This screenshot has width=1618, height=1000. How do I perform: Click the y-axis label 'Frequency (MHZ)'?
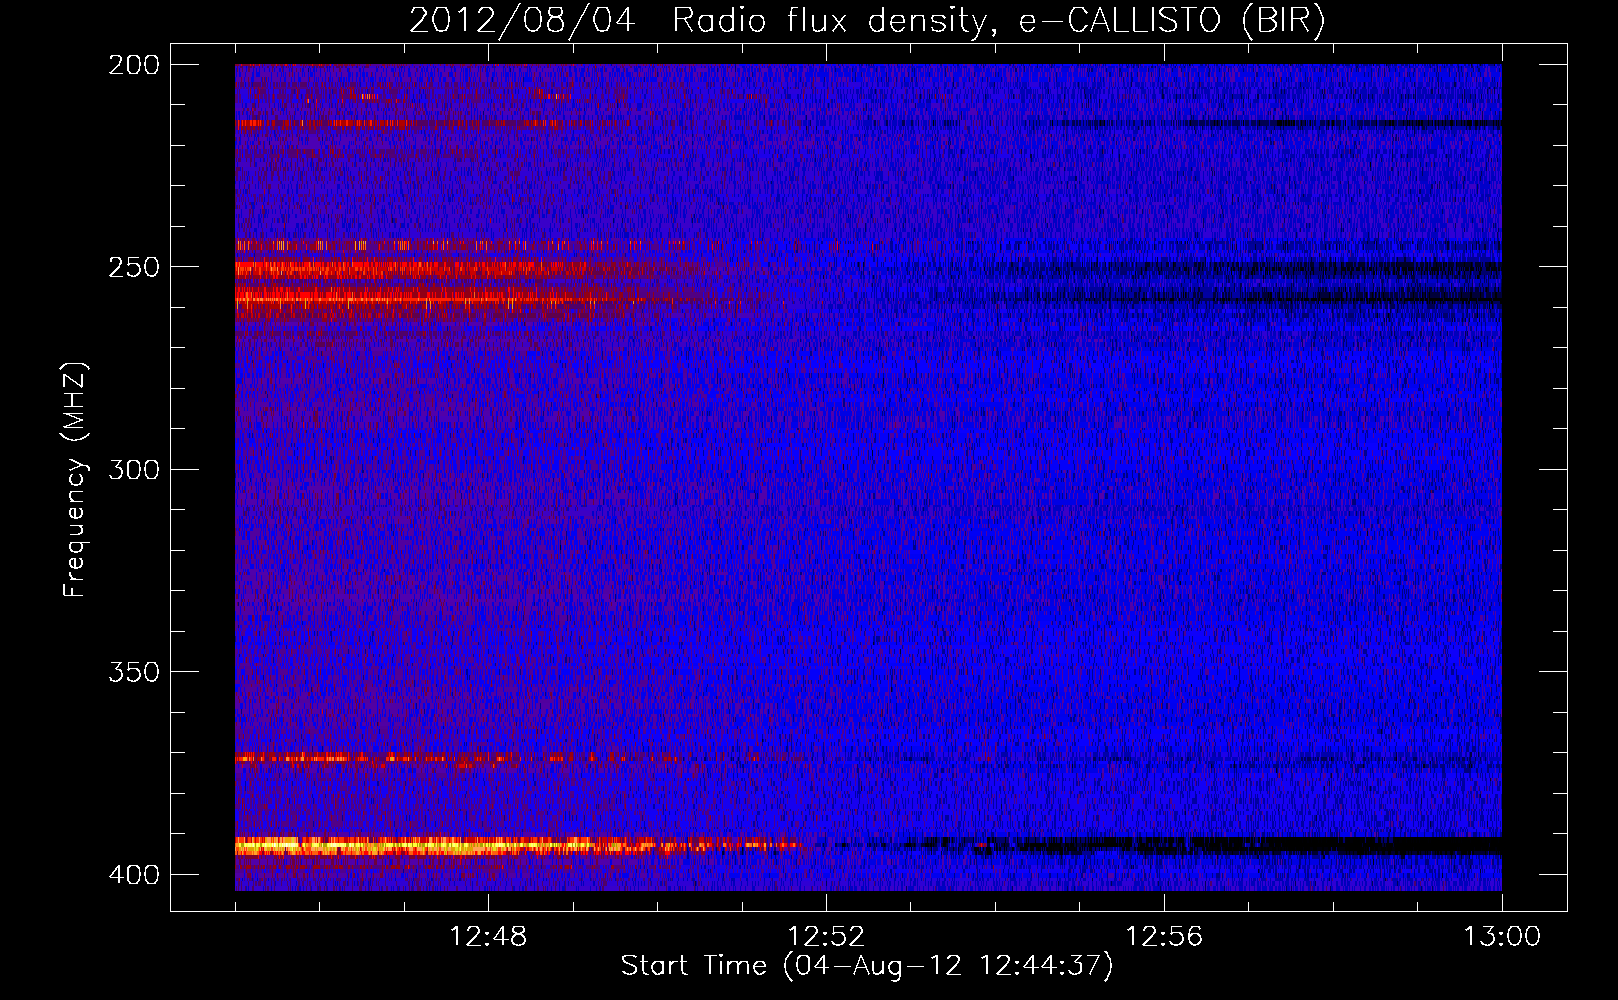click(75, 479)
